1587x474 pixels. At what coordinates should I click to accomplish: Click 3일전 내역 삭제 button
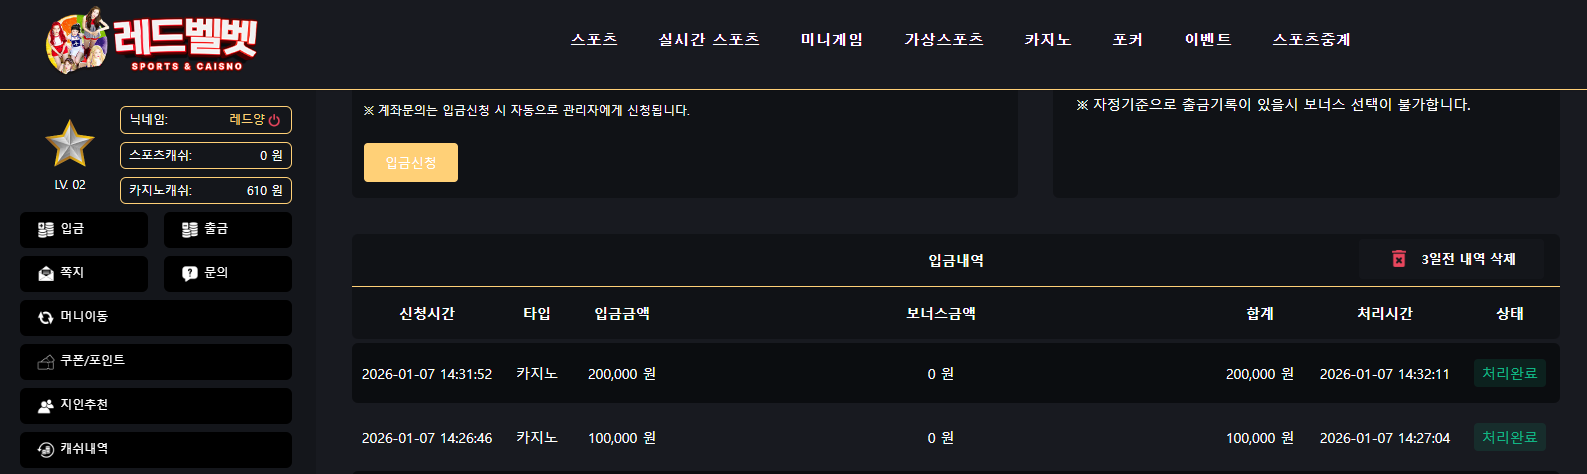(x=1451, y=259)
